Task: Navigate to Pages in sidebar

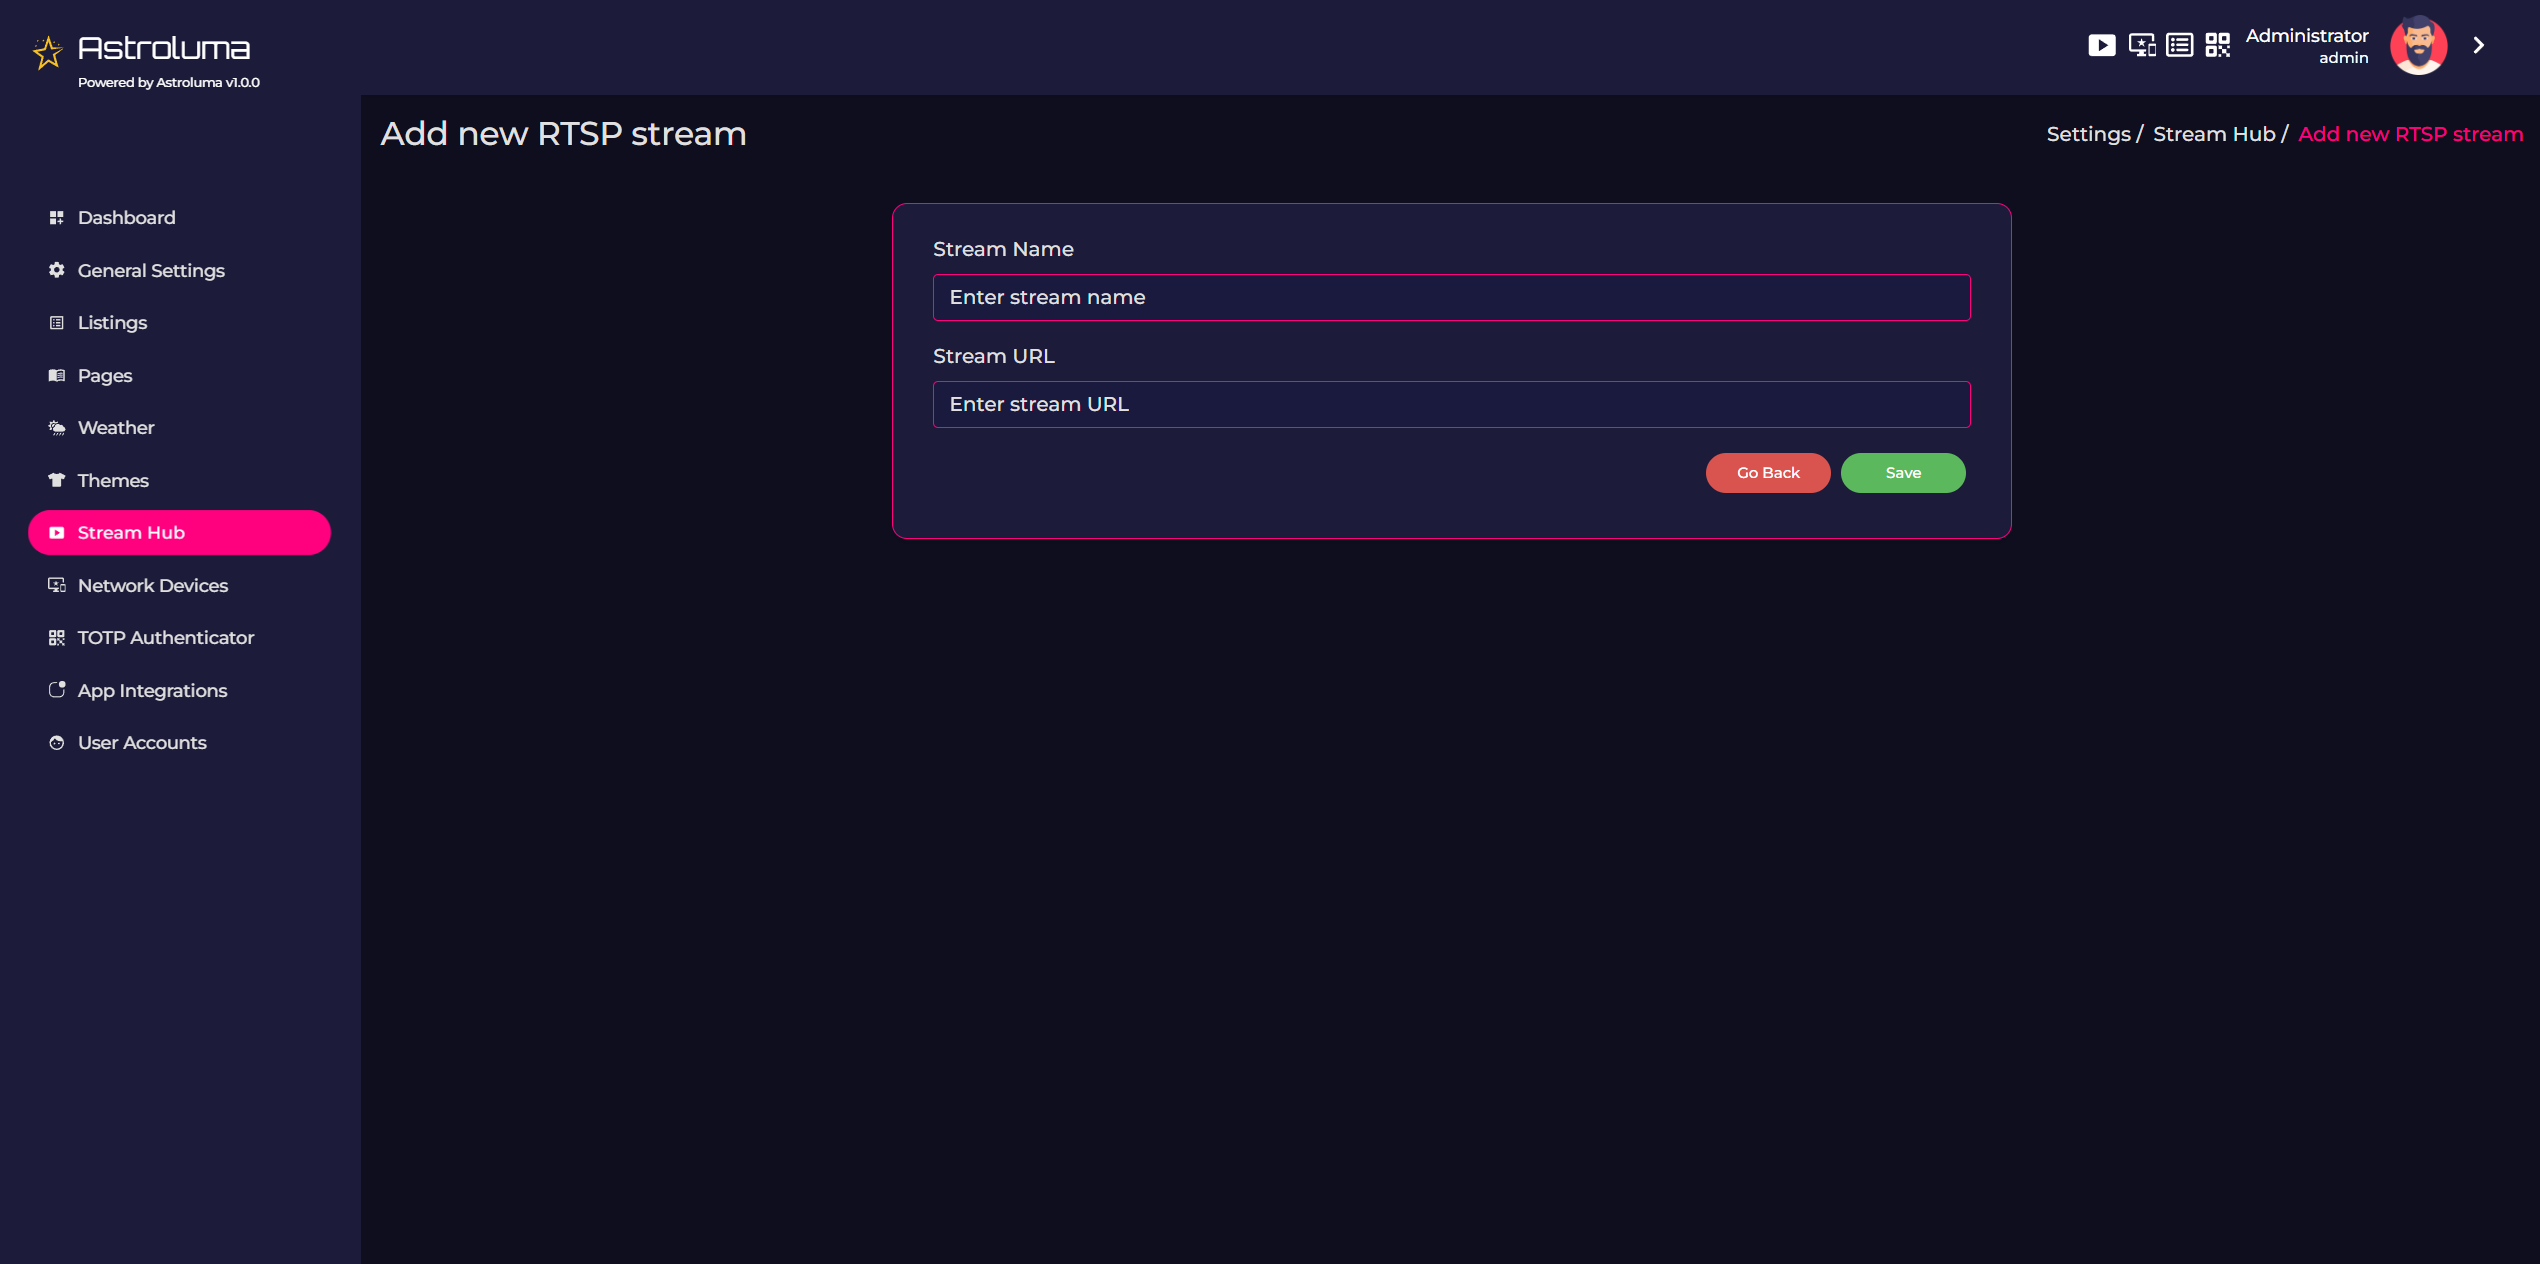Action: tap(105, 376)
